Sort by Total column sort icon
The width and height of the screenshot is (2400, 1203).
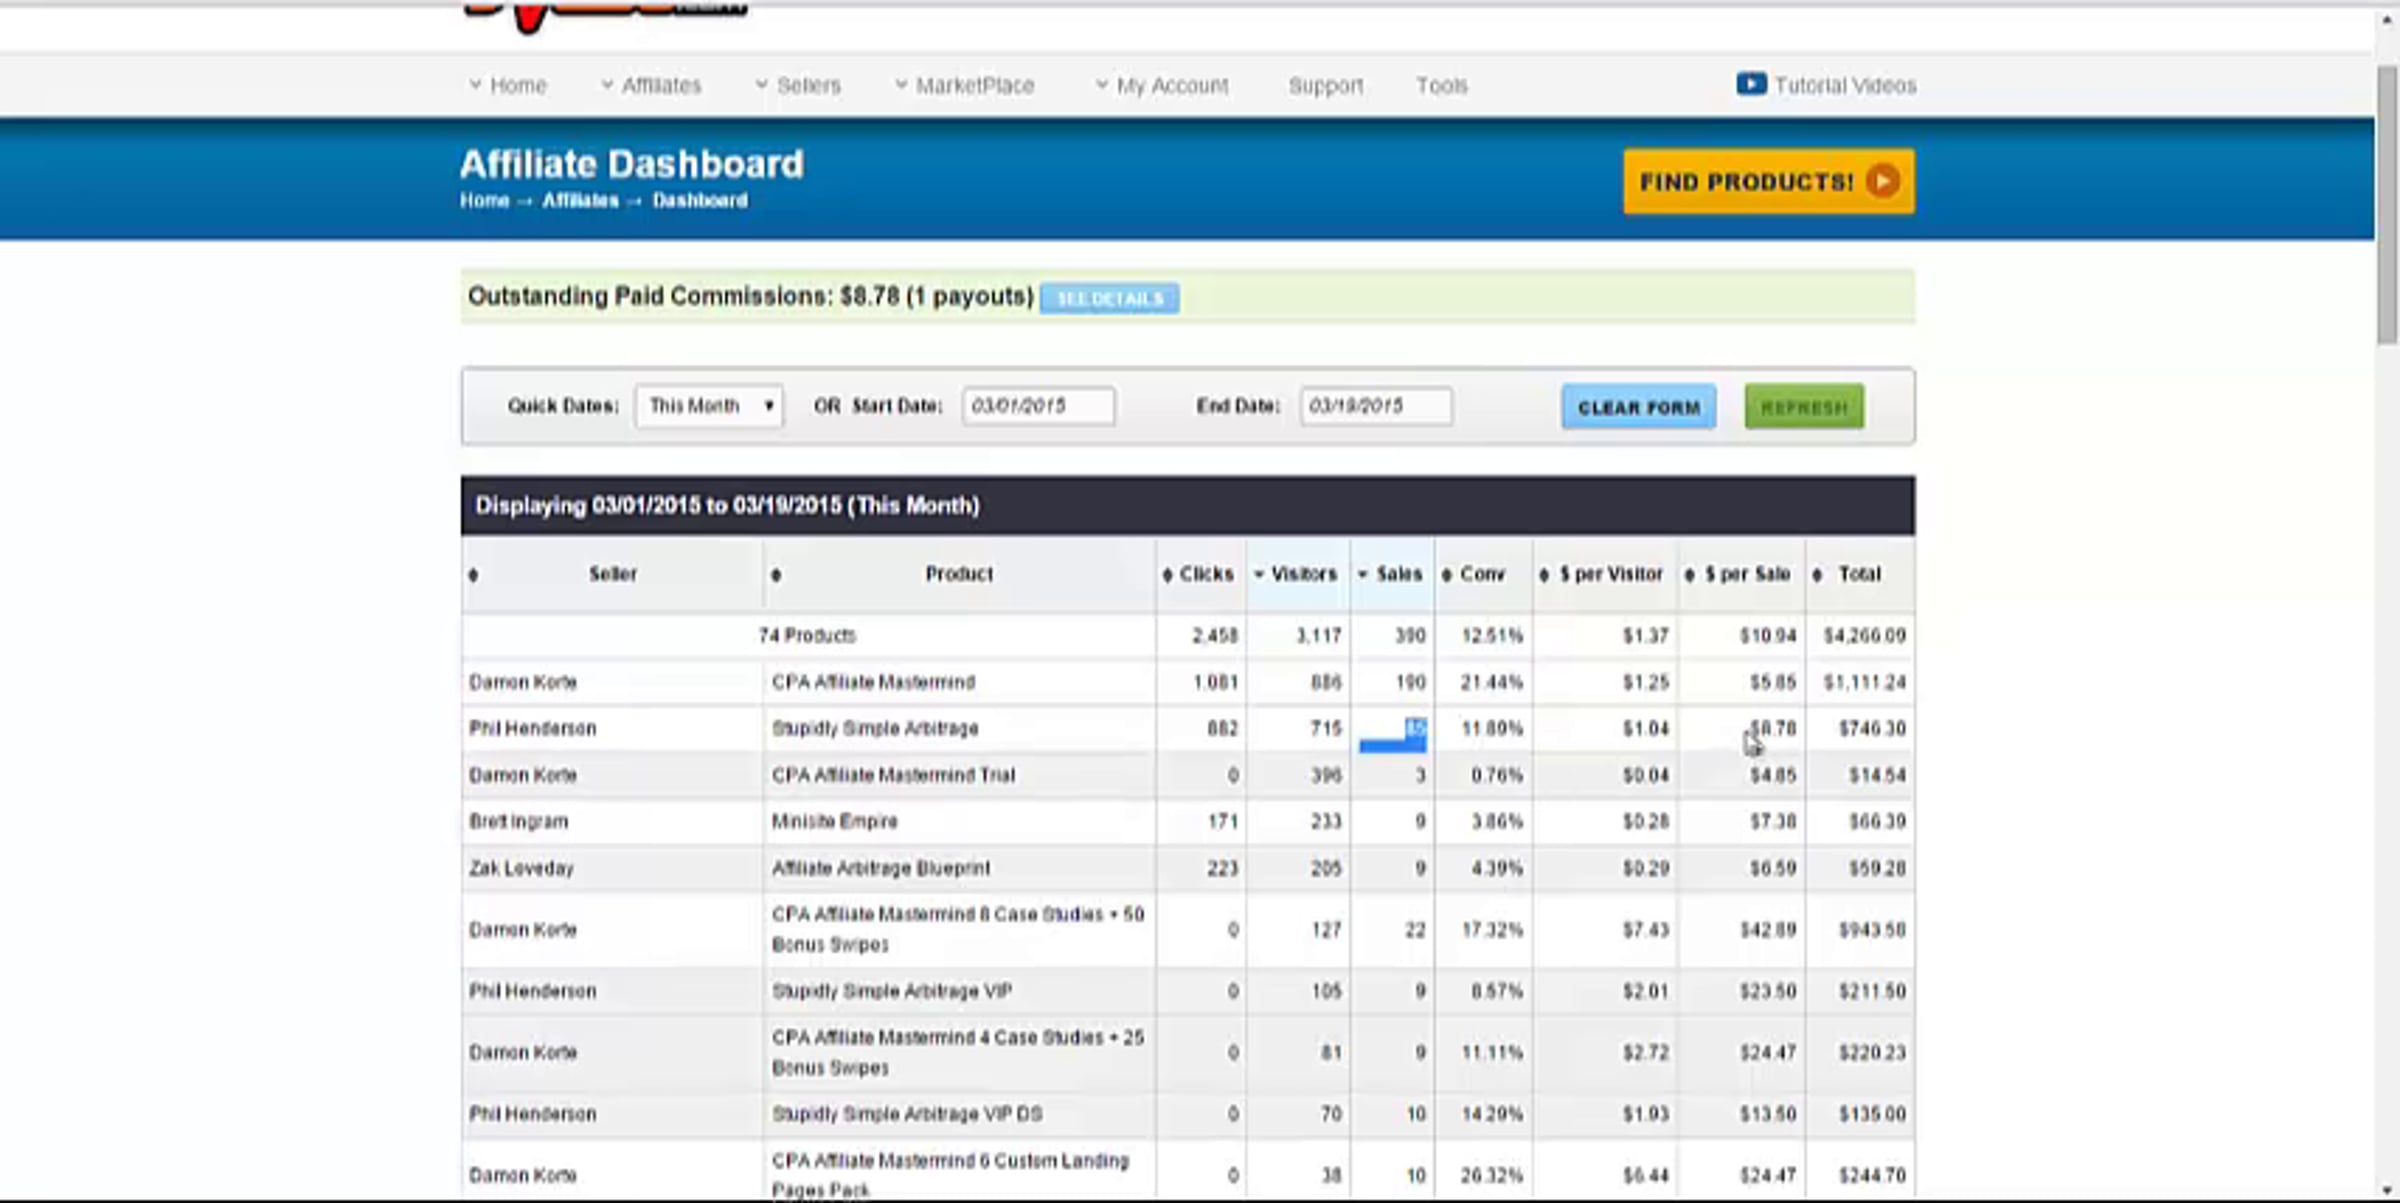click(1817, 575)
